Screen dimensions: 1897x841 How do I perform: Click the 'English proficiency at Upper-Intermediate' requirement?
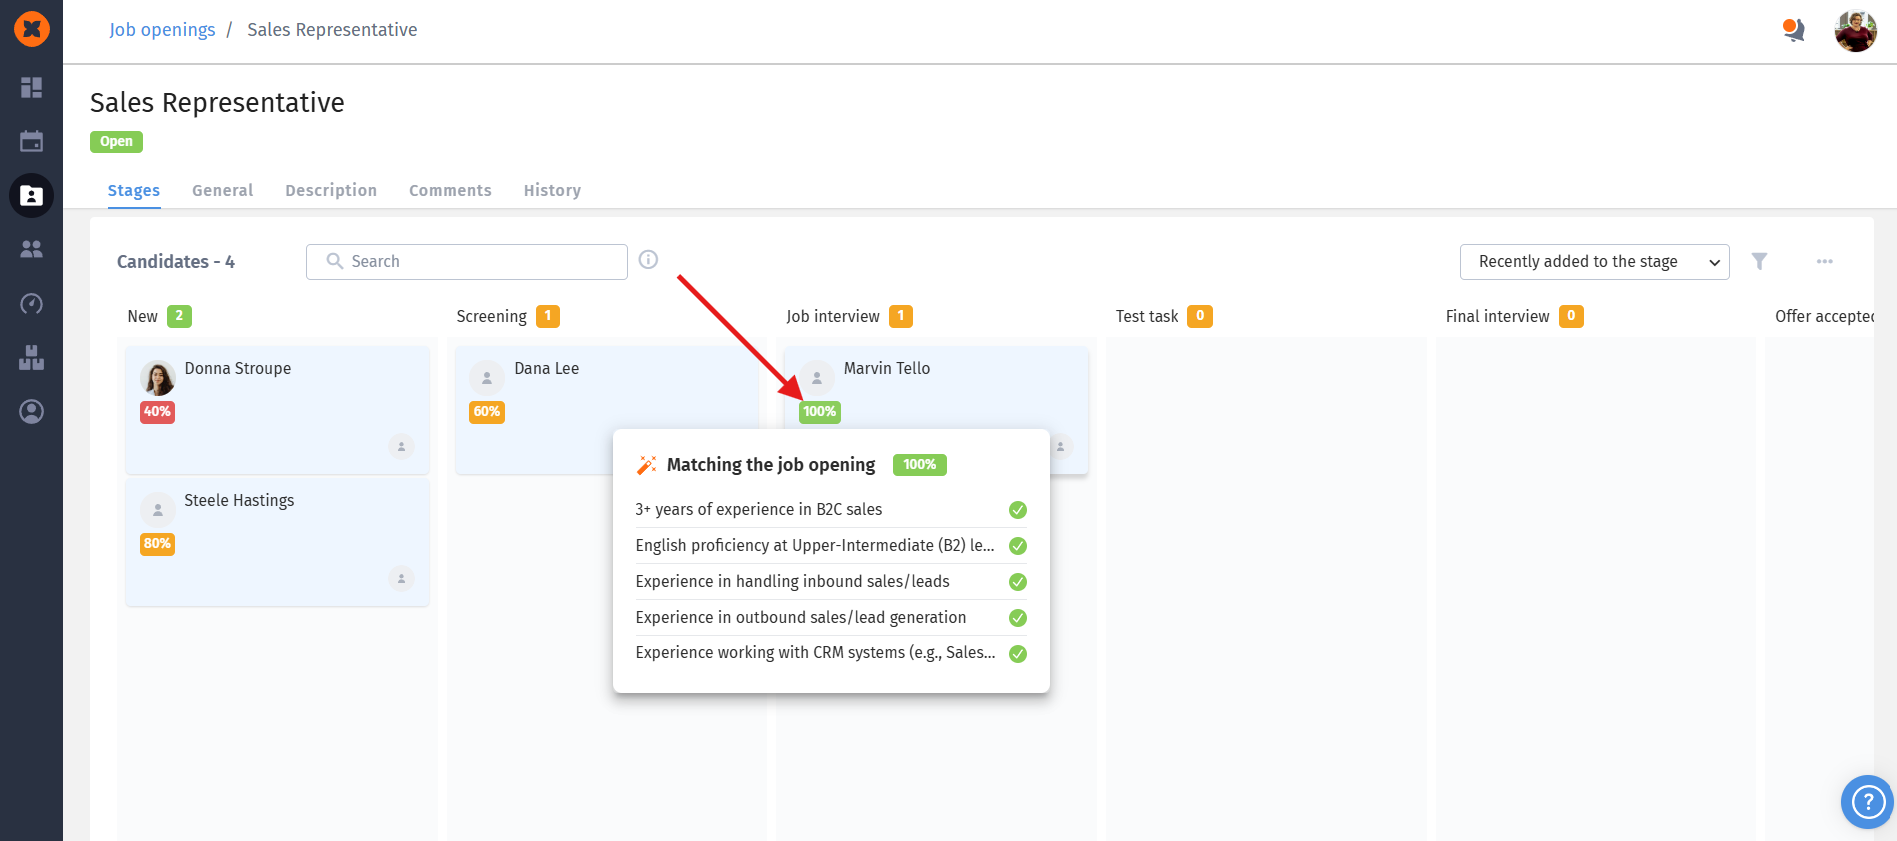tap(815, 545)
